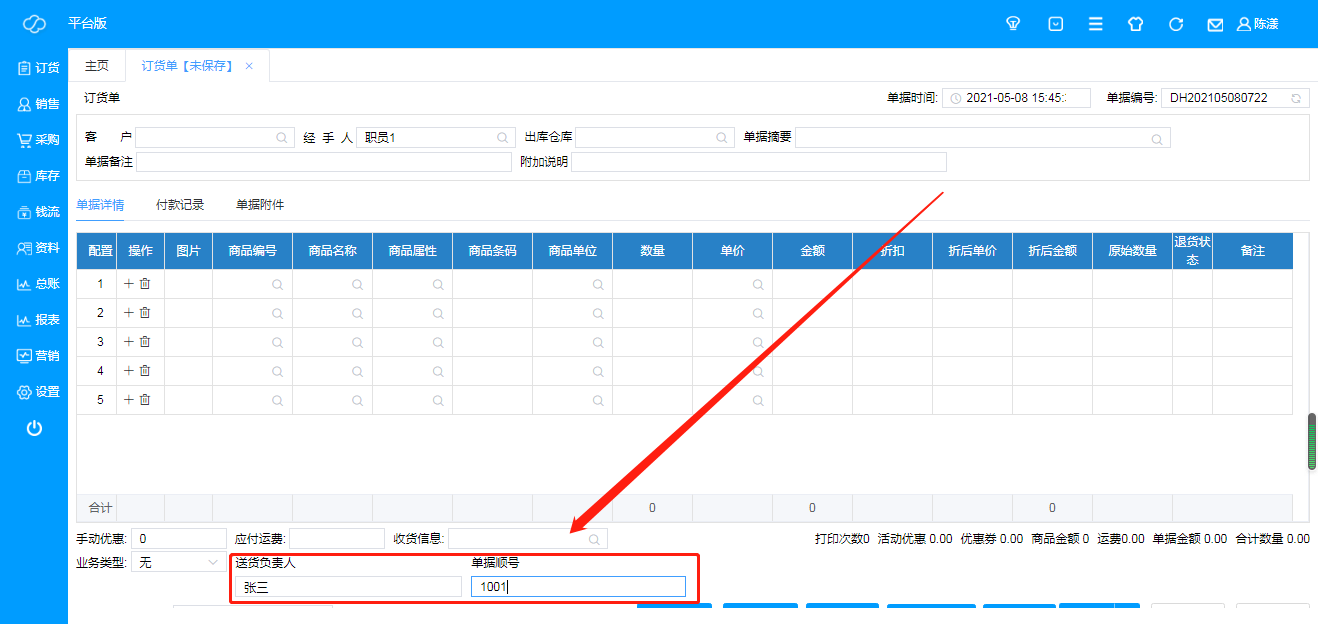Viewport: 1318px width, 624px height.
Task: Search 商品属性 in row 3
Action: click(438, 343)
